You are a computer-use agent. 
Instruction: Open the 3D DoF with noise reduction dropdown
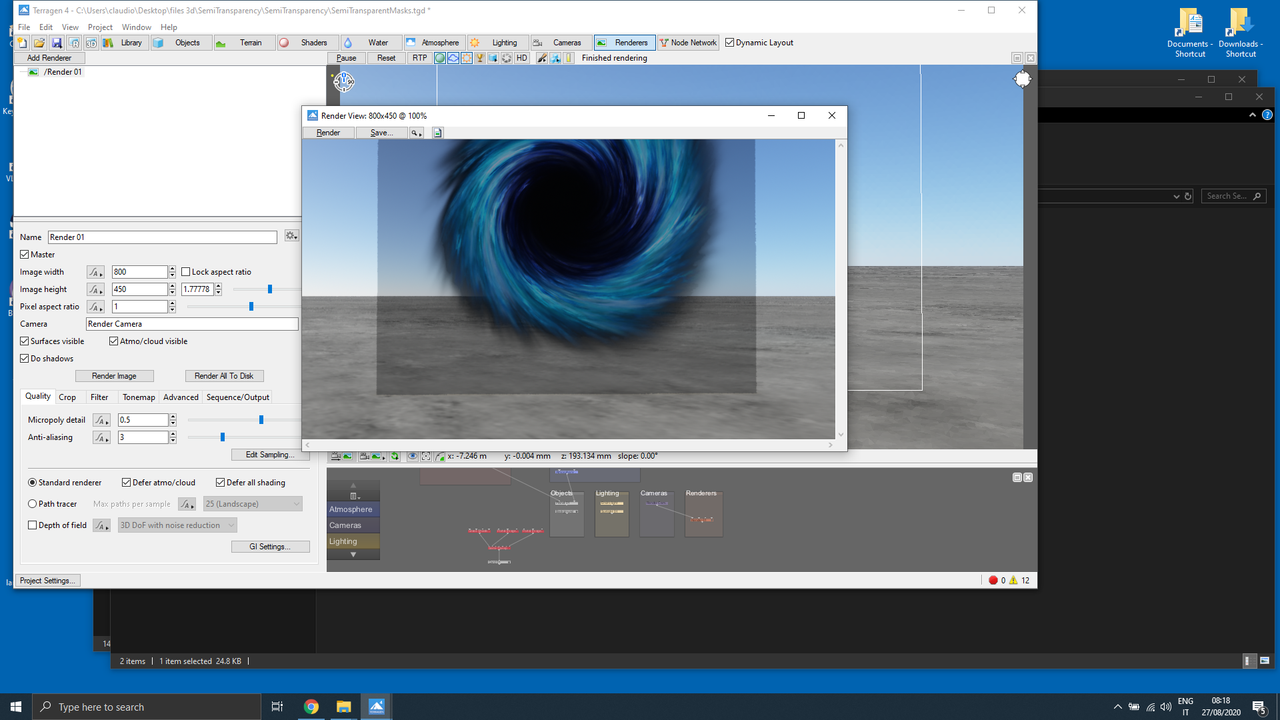click(x=177, y=525)
